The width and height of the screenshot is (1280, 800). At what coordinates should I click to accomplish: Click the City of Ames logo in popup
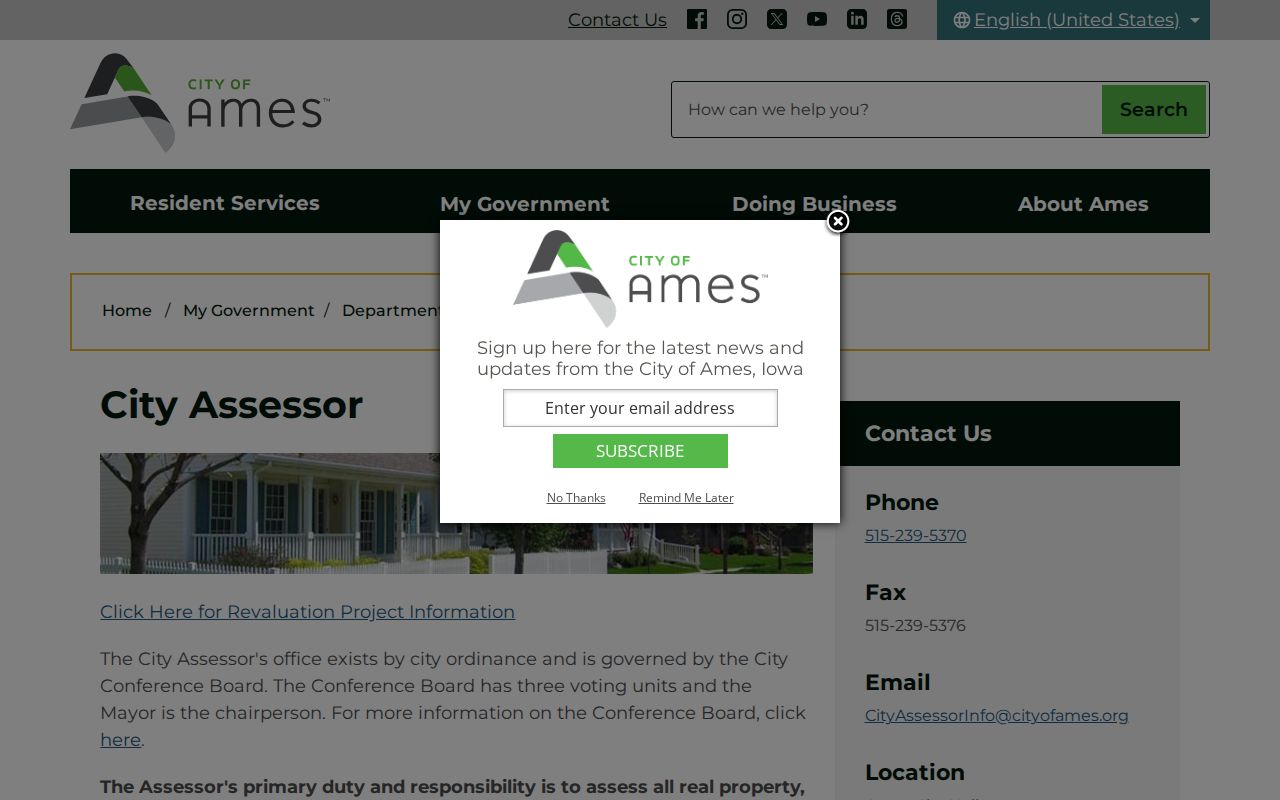pyautogui.click(x=640, y=279)
